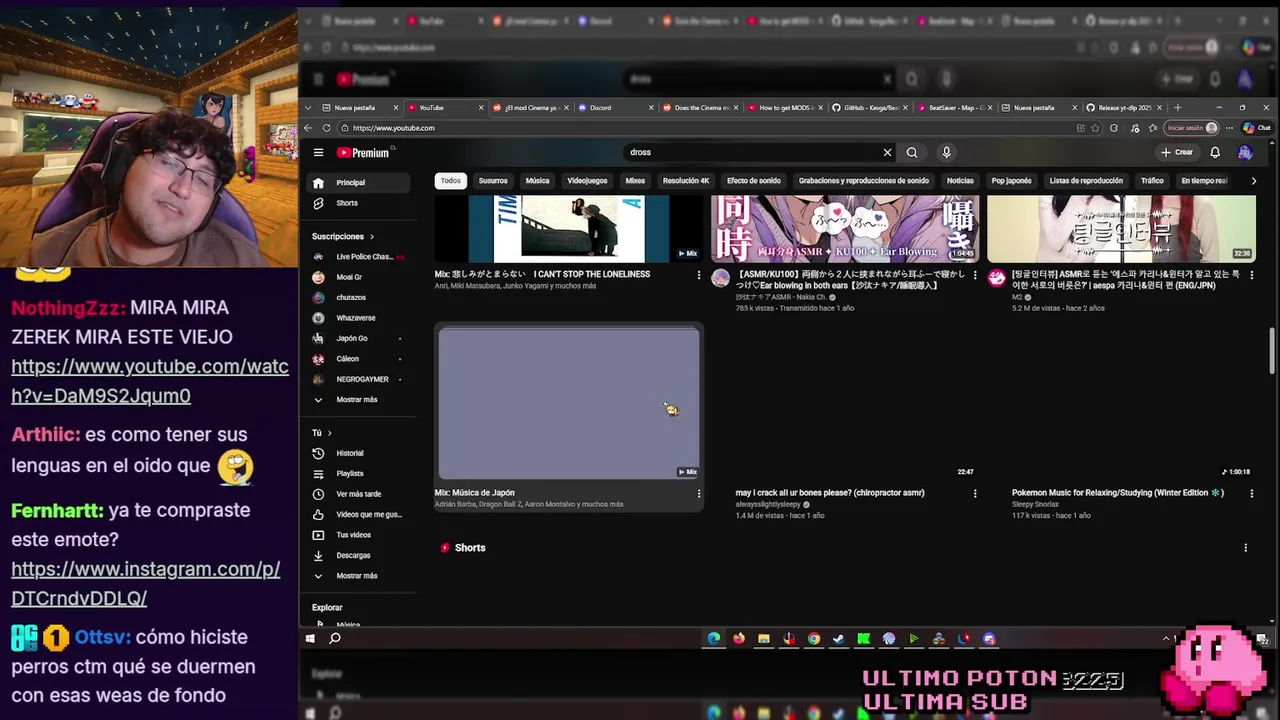Open the account avatar menu
Image resolution: width=1280 pixels, height=720 pixels.
(x=1245, y=153)
